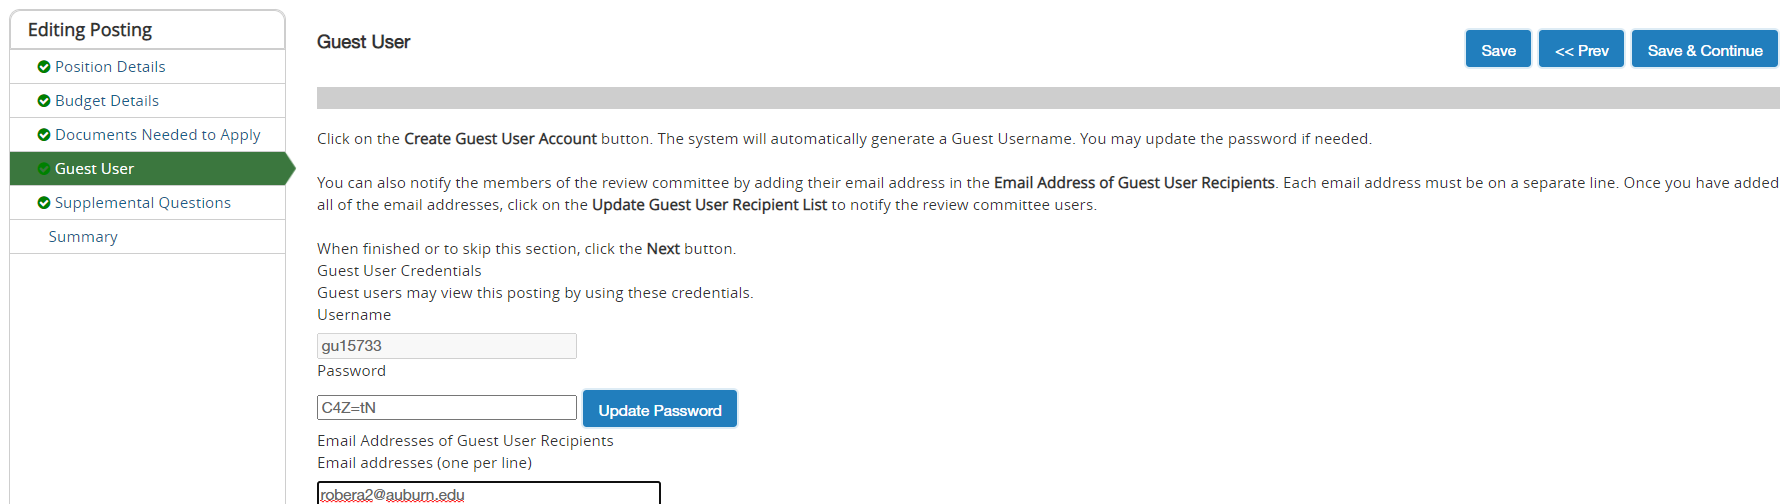Click the checkmark icon by Documents Needed to Apply
Screen dimensions: 1787x504
click(x=44, y=135)
